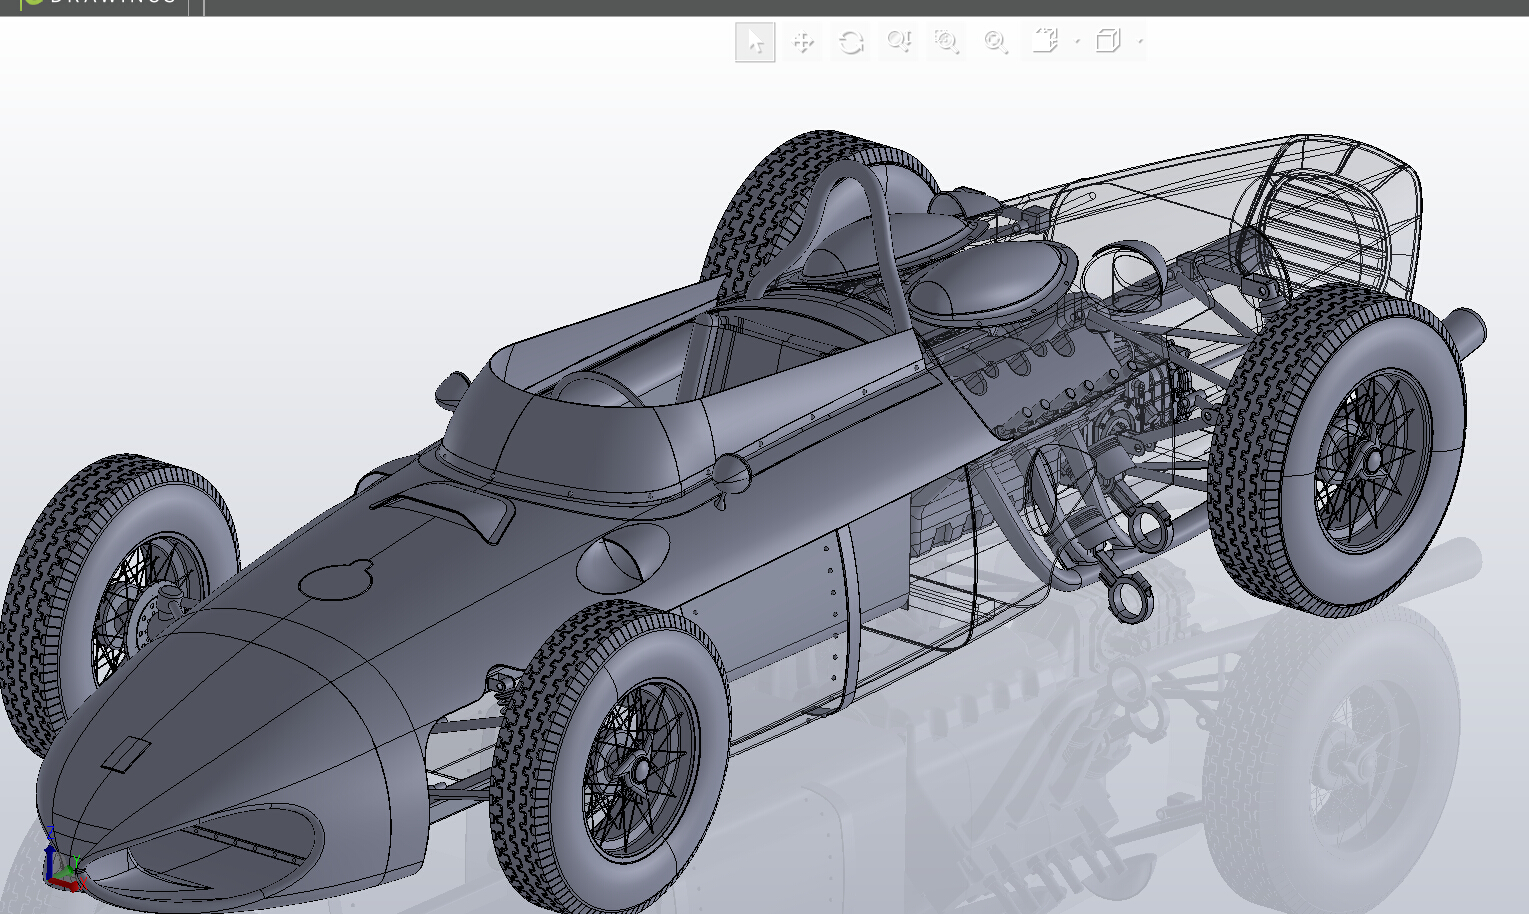Click the XYZ coordinate triad
The width and height of the screenshot is (1529, 914).
64,862
